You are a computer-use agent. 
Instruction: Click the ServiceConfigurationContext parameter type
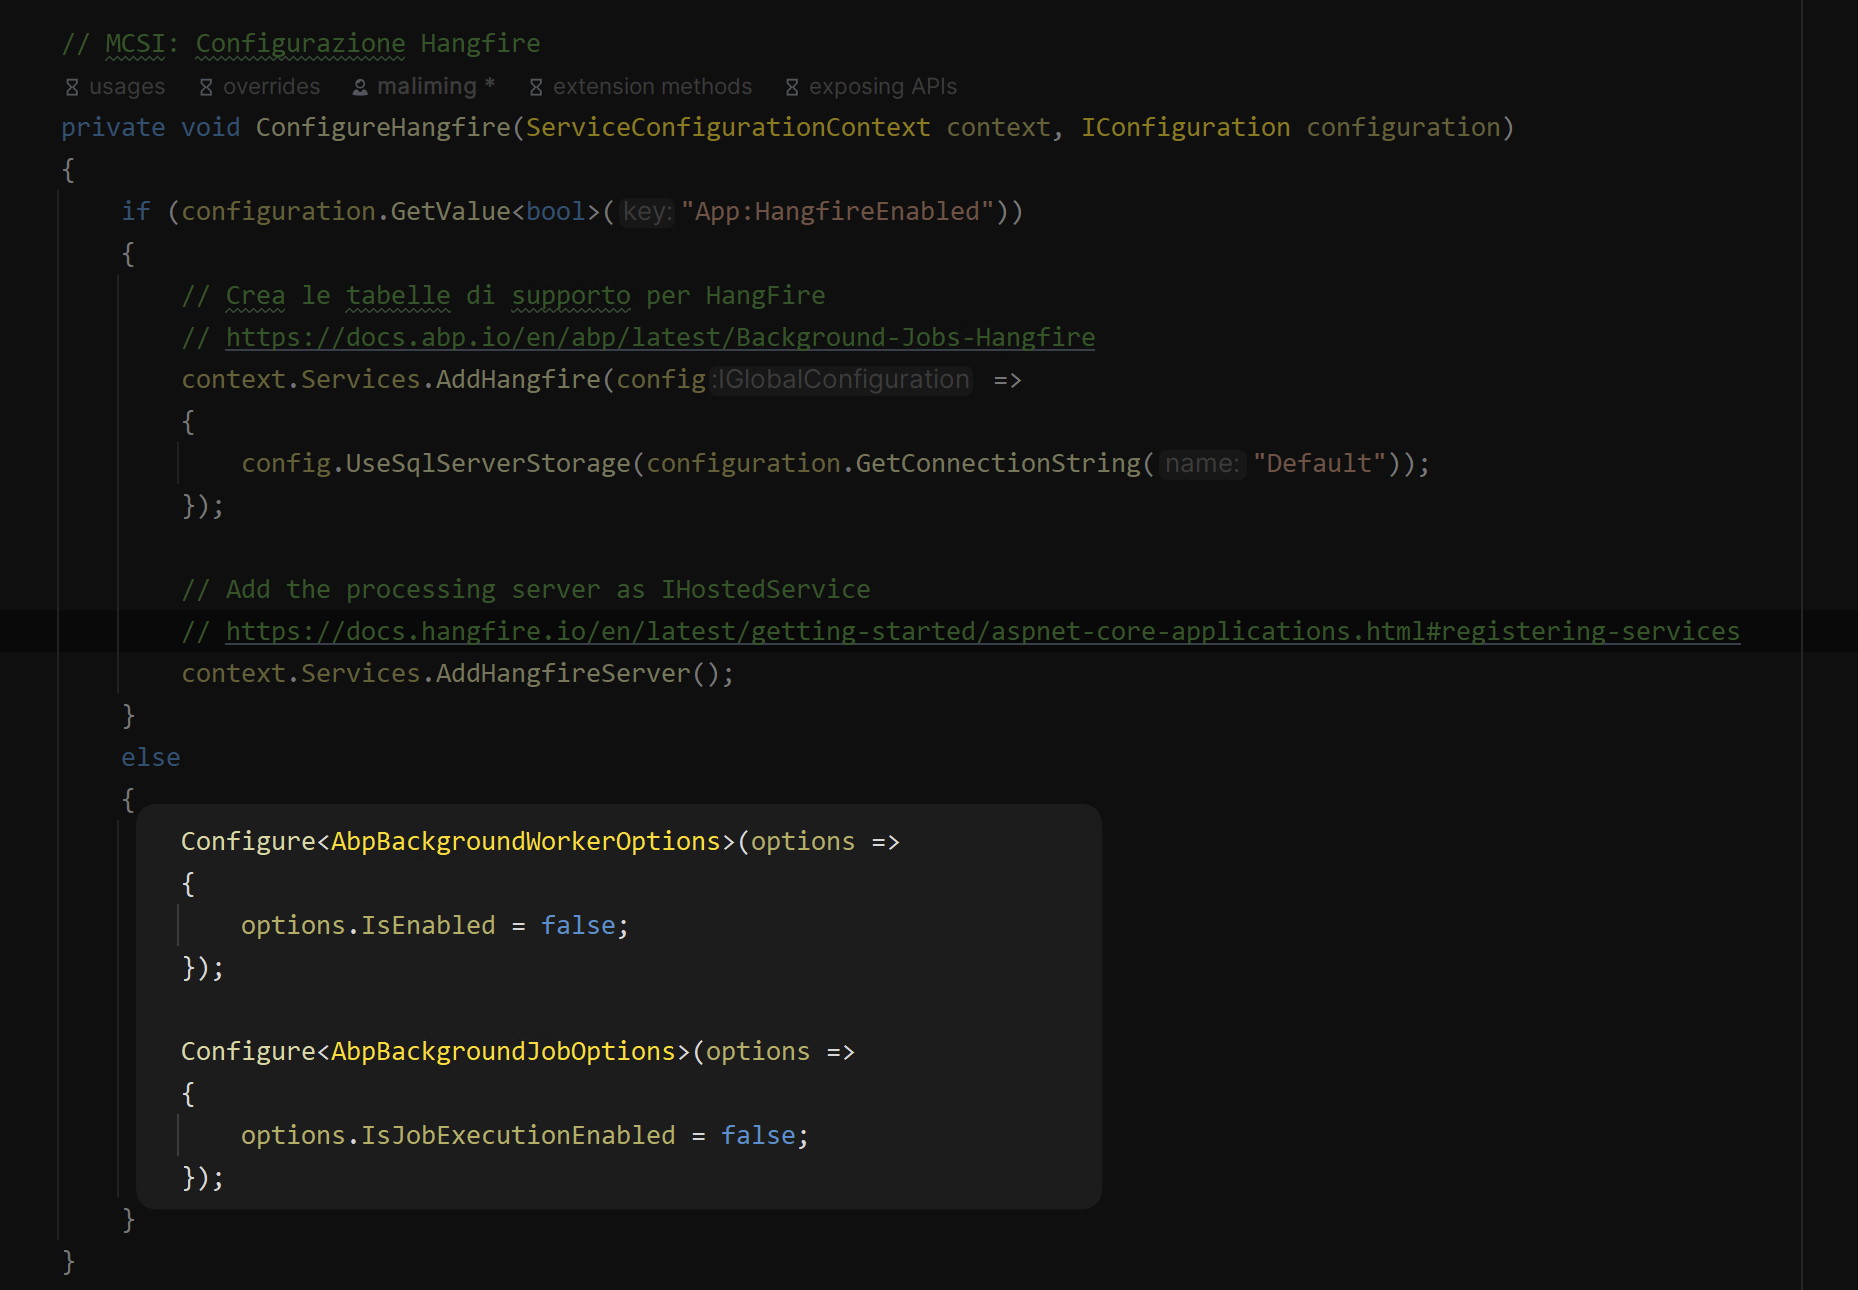coord(728,128)
